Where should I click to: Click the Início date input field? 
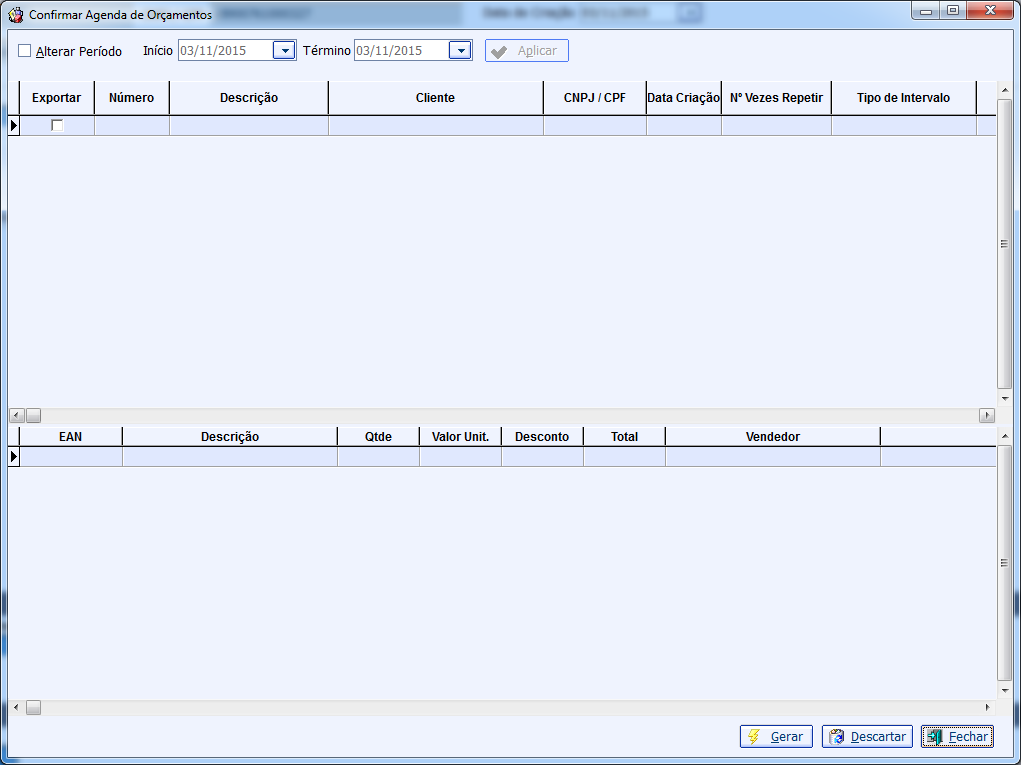click(x=225, y=51)
